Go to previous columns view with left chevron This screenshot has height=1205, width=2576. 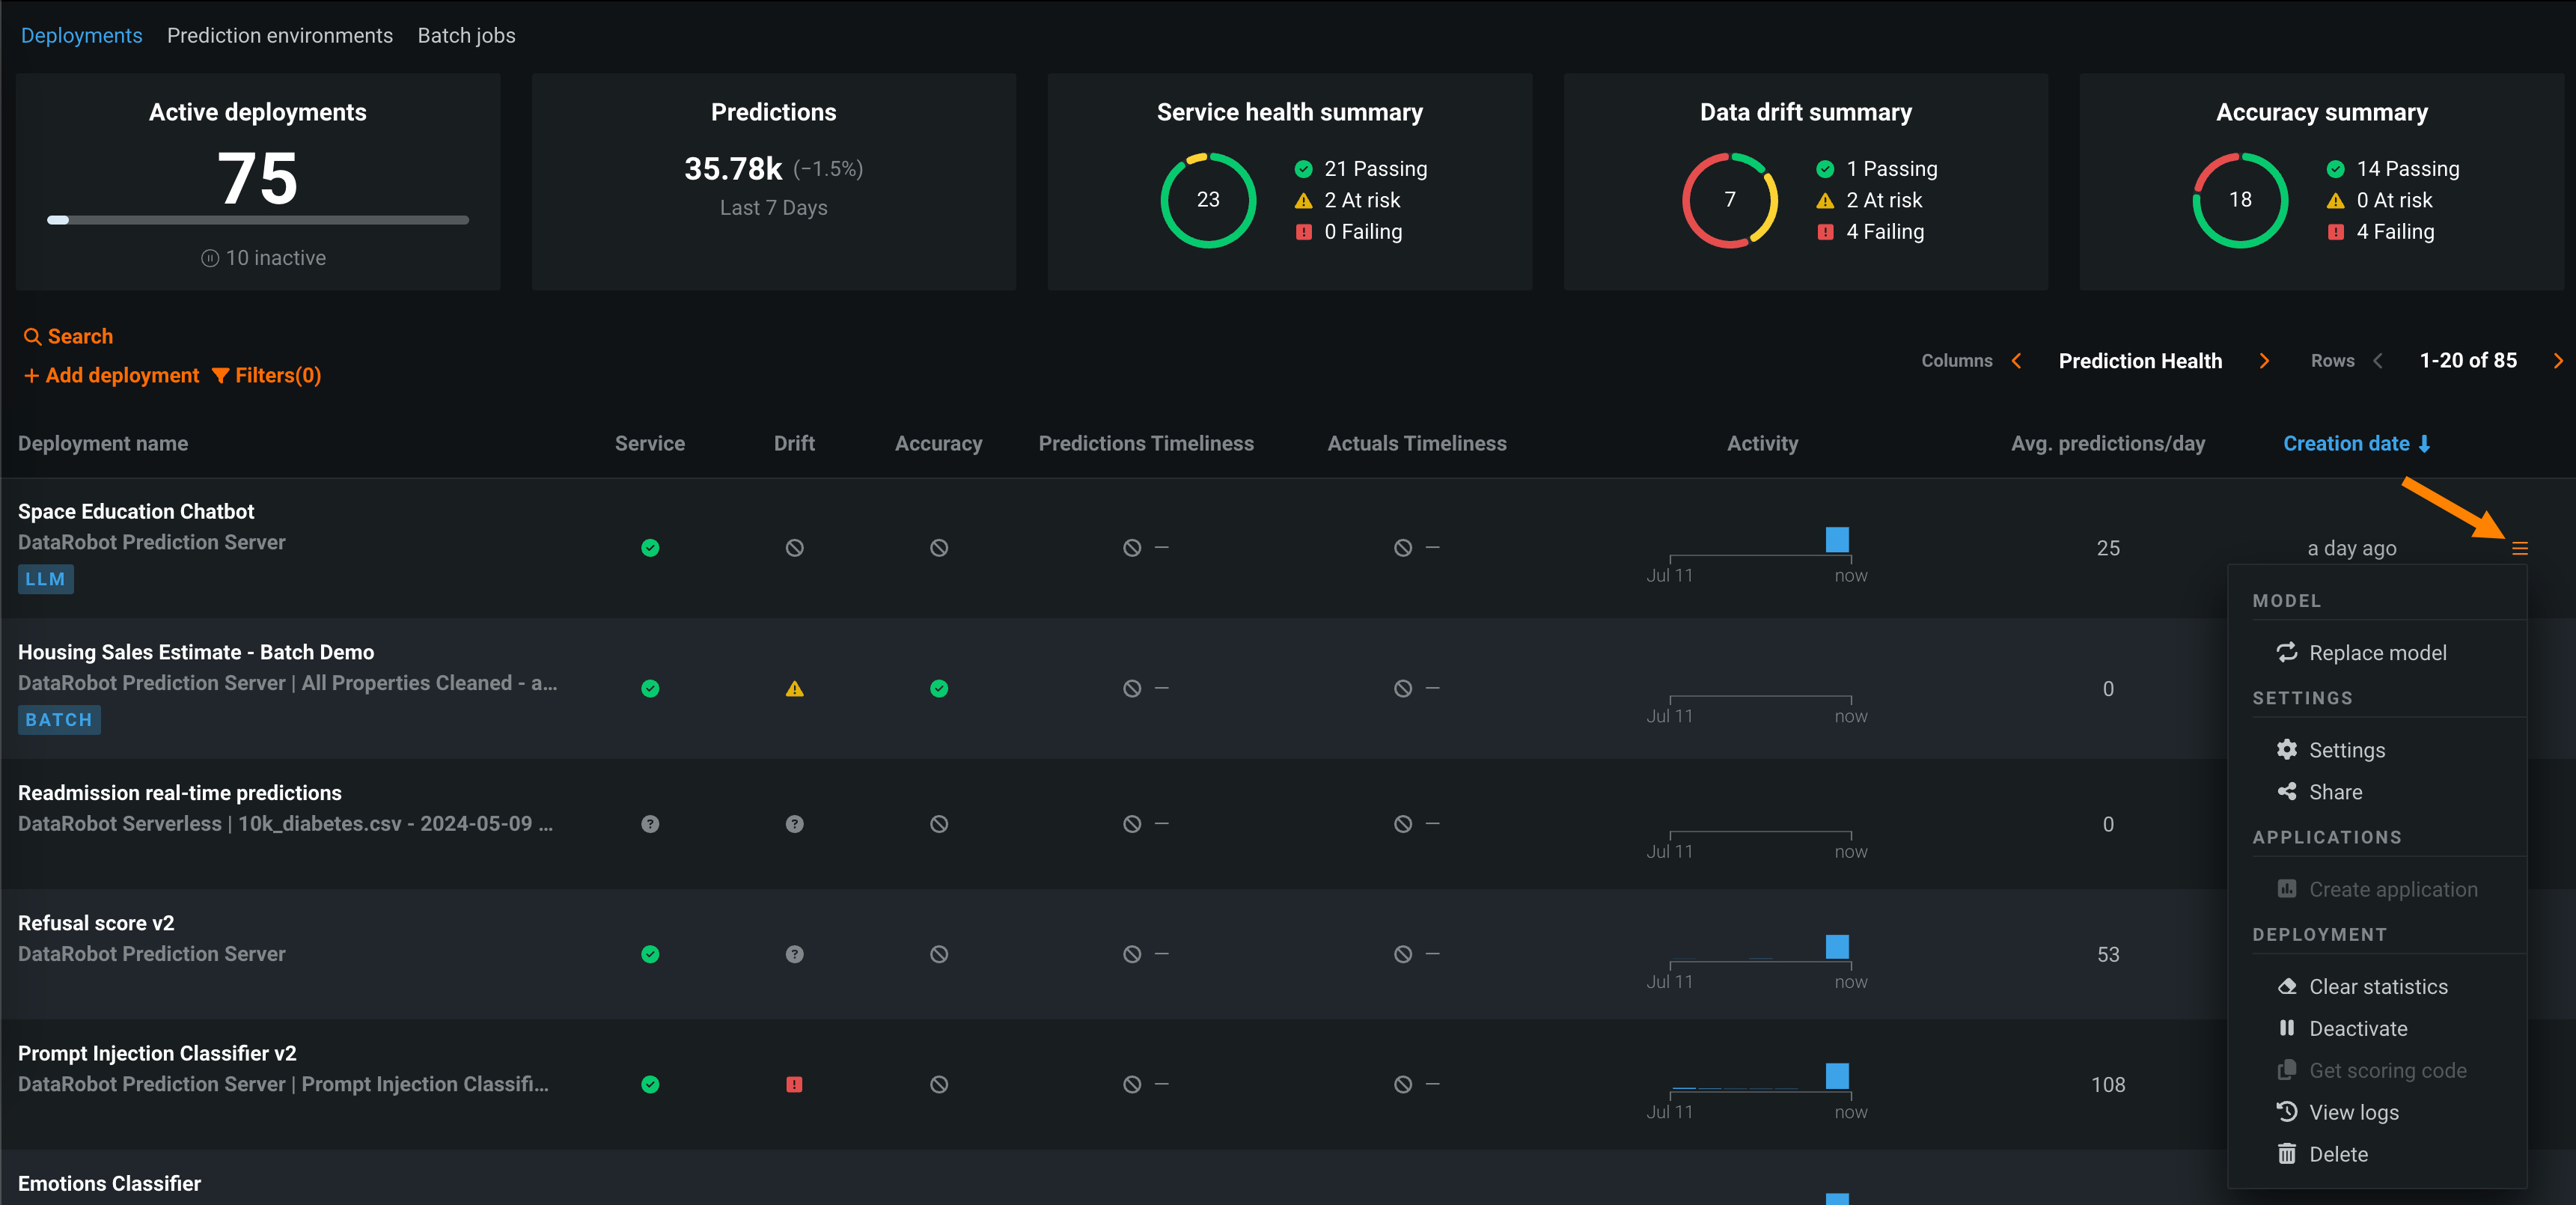pos(2016,361)
